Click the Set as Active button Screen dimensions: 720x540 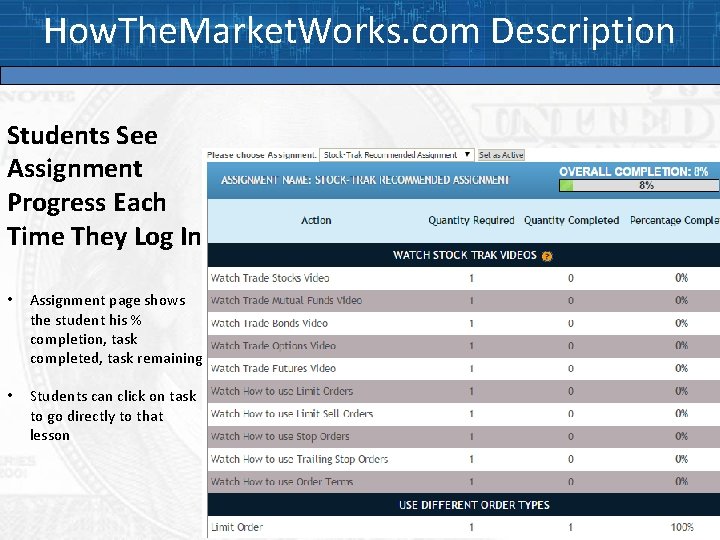click(x=501, y=155)
